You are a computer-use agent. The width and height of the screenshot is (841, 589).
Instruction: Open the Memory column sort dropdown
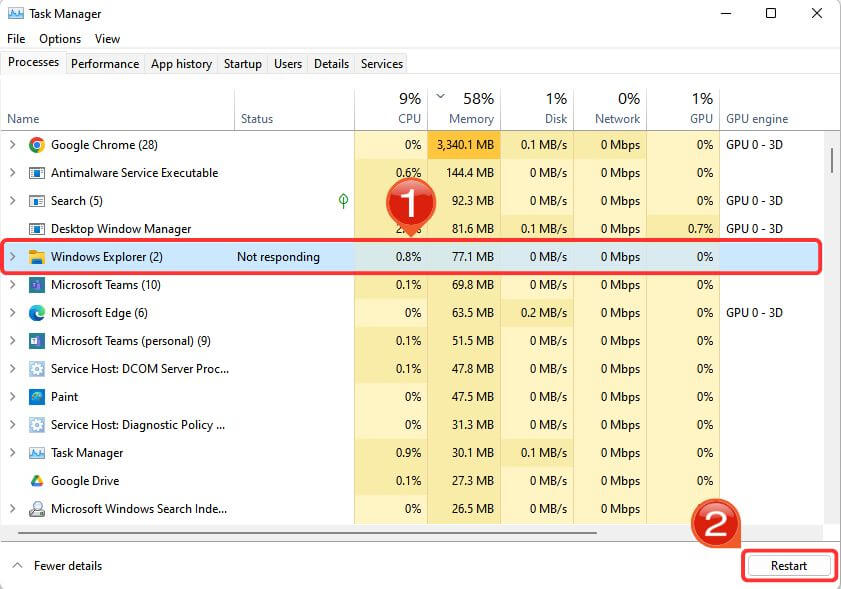[440, 98]
